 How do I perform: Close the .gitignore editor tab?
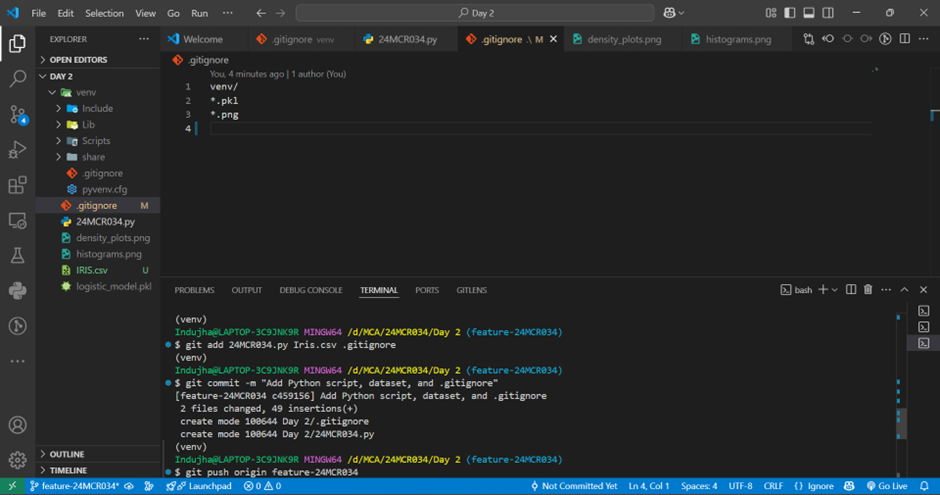click(553, 39)
